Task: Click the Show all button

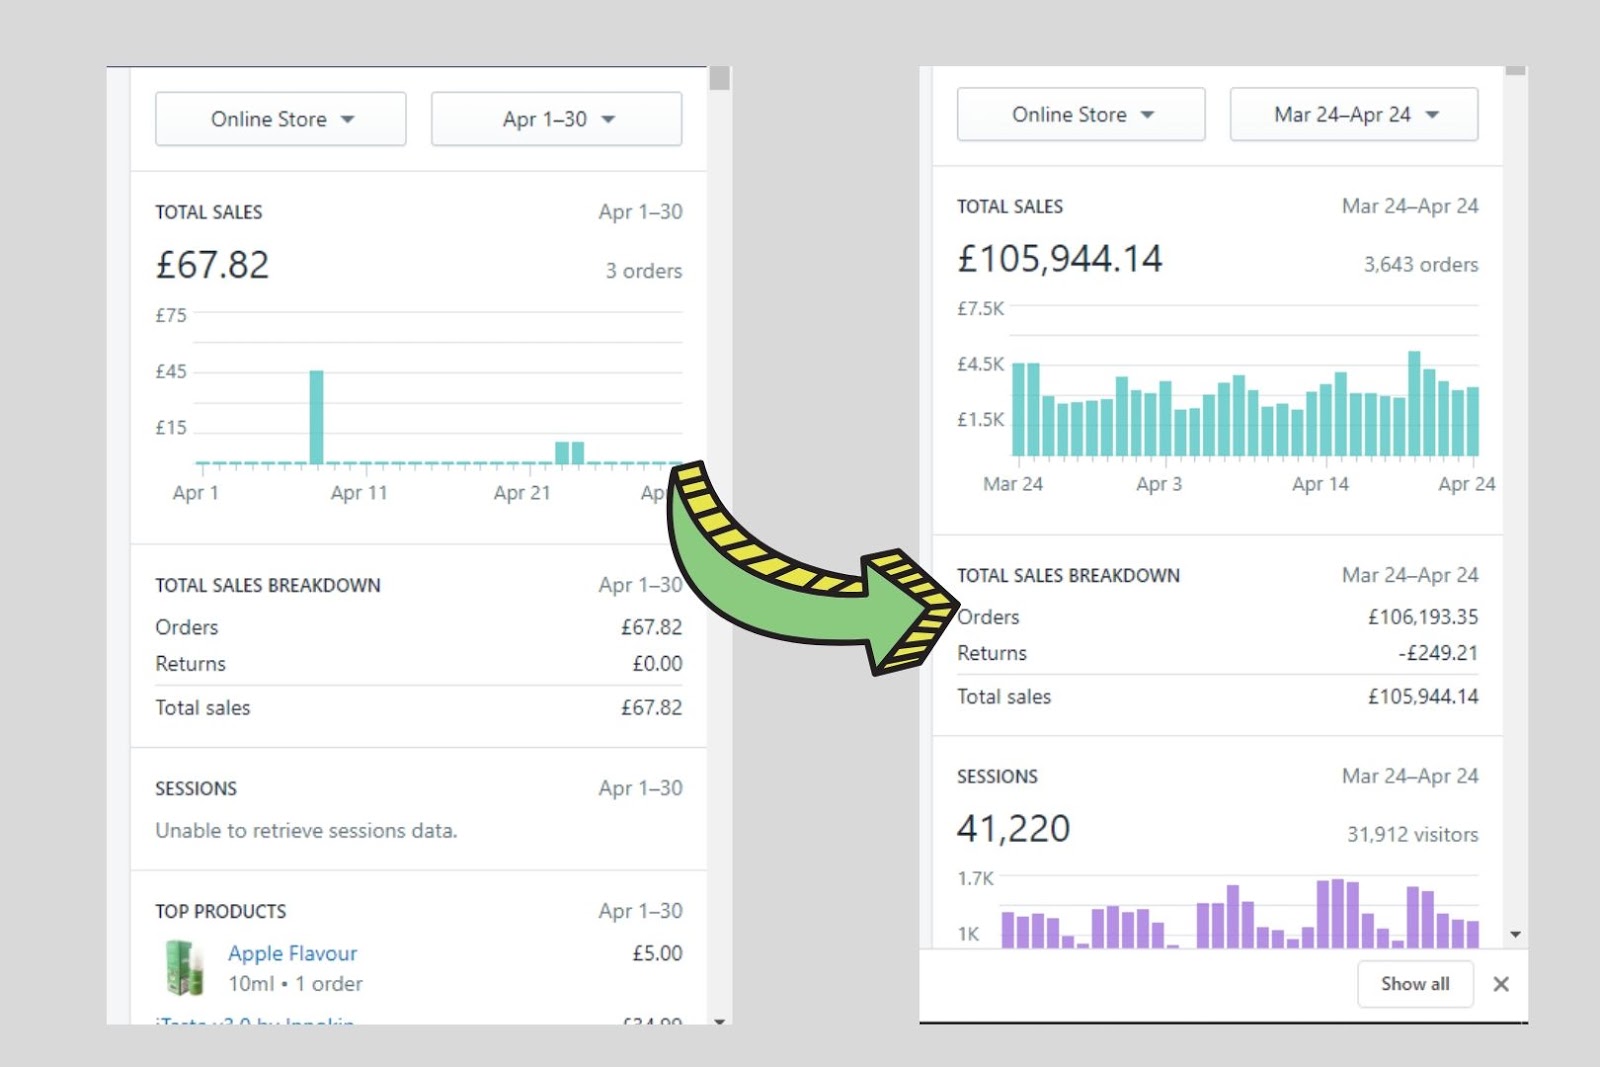Action: [x=1415, y=984]
